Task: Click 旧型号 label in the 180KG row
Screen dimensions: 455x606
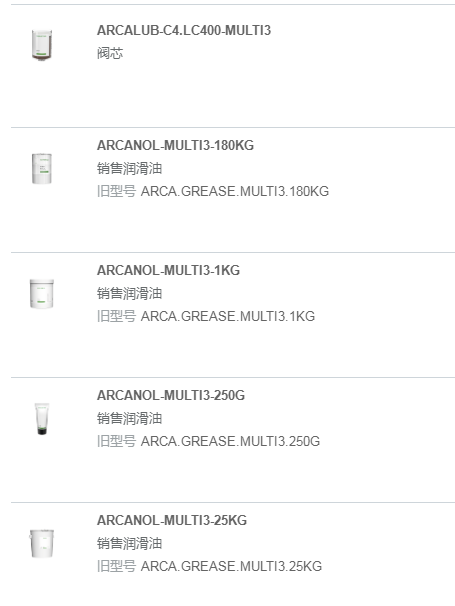Action: (116, 191)
